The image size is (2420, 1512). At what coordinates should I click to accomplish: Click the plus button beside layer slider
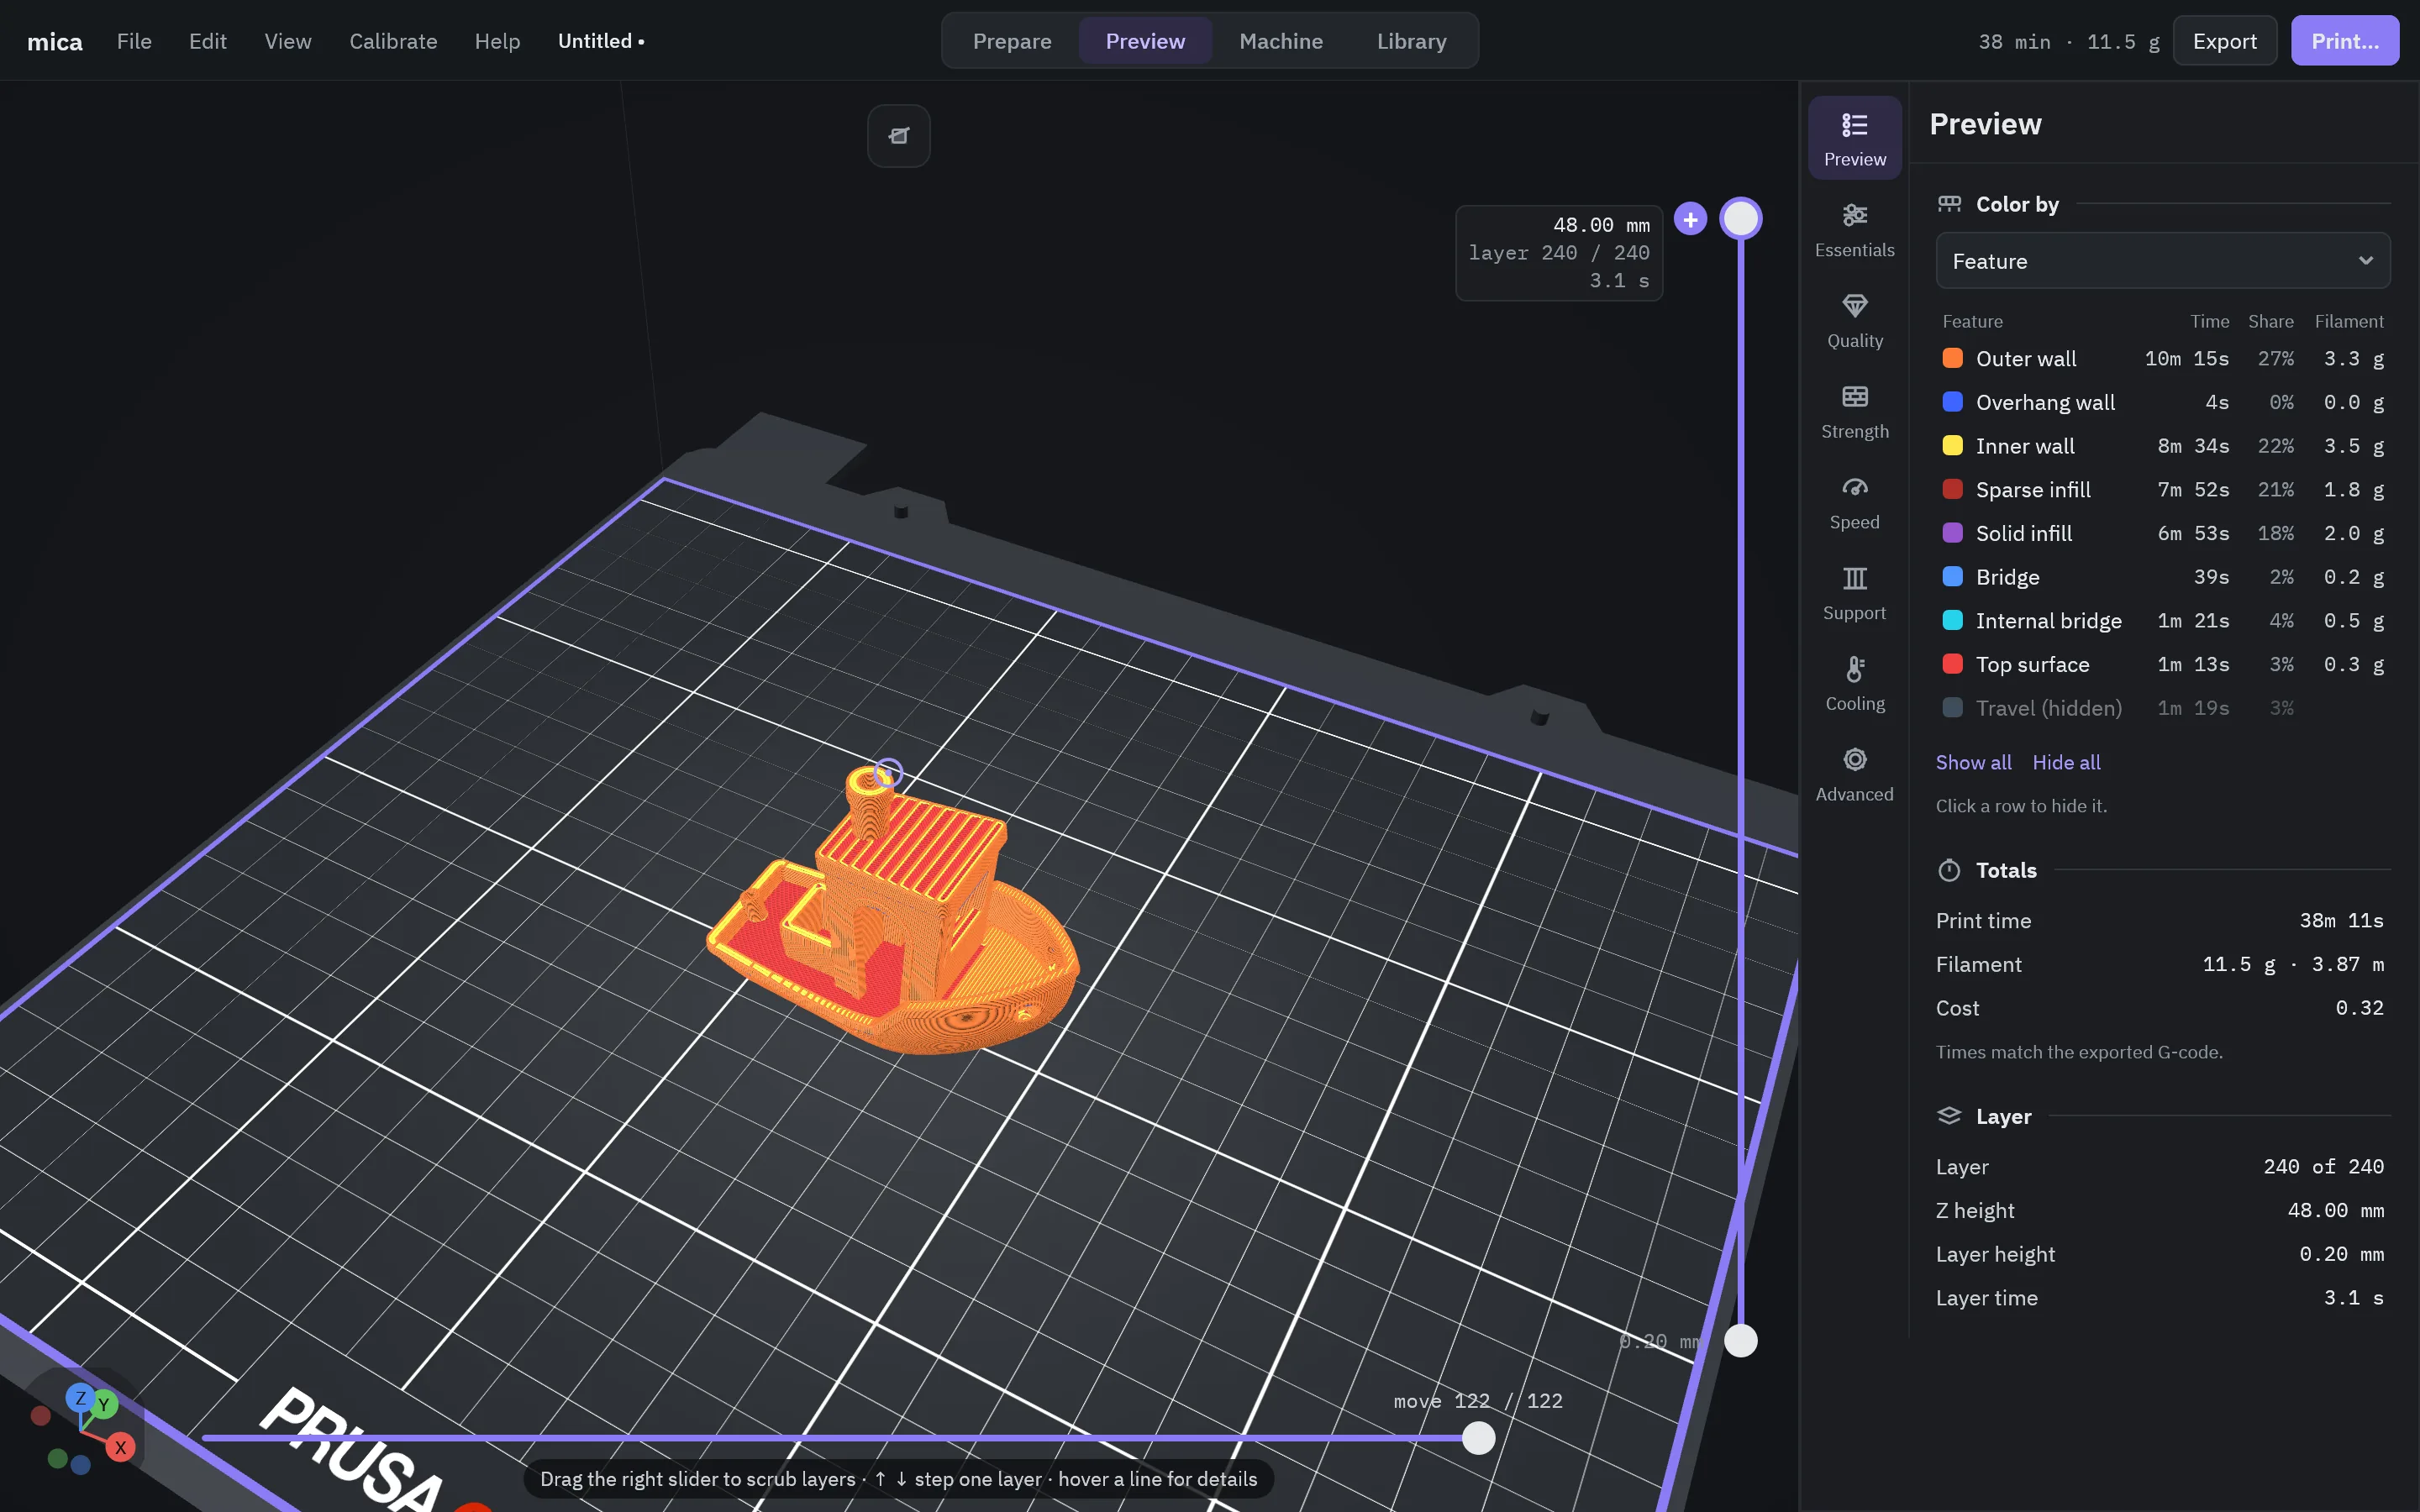pos(1690,219)
